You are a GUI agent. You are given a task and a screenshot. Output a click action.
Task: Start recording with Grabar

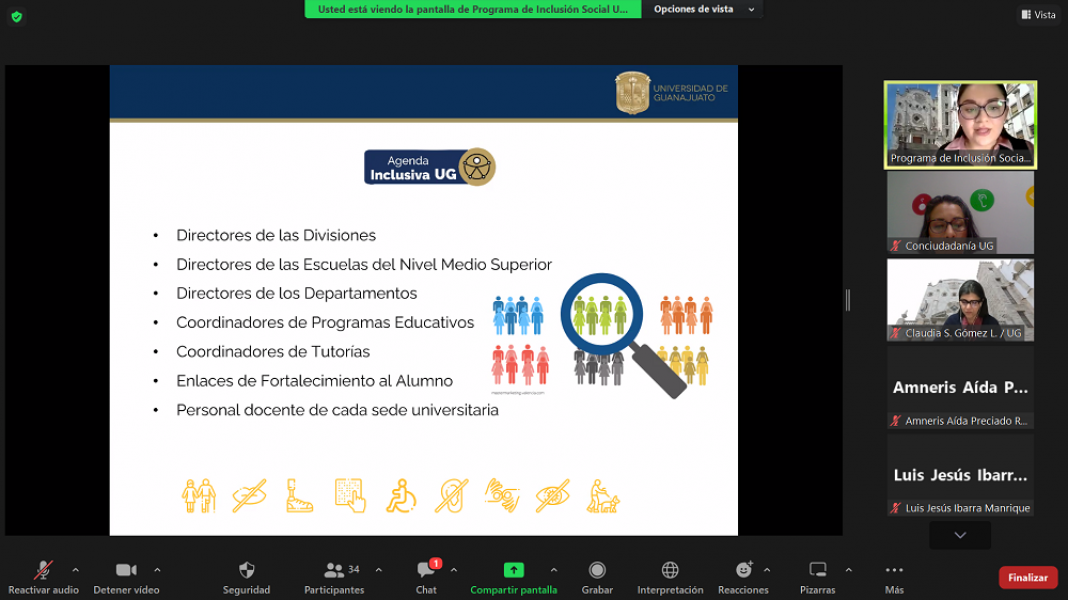(x=597, y=570)
